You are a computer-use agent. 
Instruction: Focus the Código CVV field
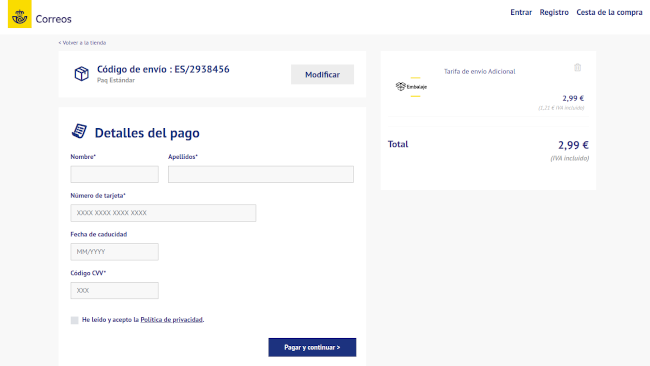pyautogui.click(x=114, y=291)
